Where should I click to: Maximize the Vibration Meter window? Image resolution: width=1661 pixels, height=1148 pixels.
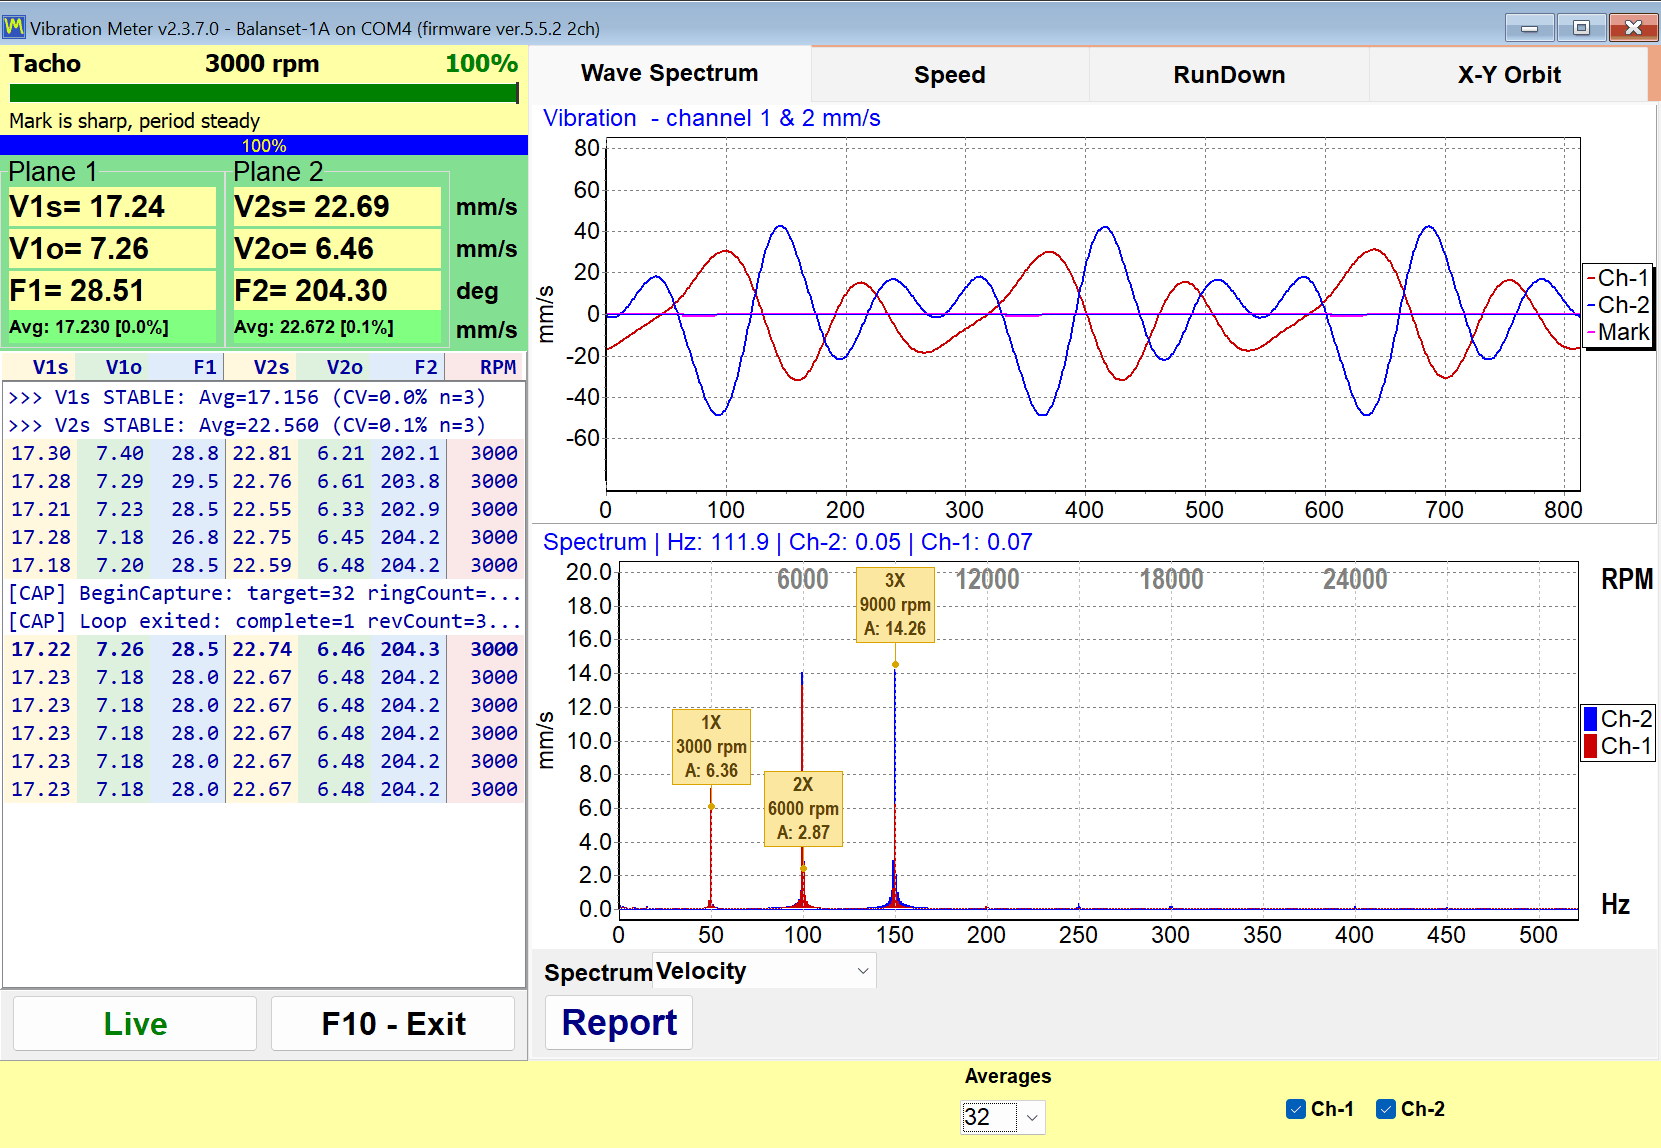click(1581, 27)
